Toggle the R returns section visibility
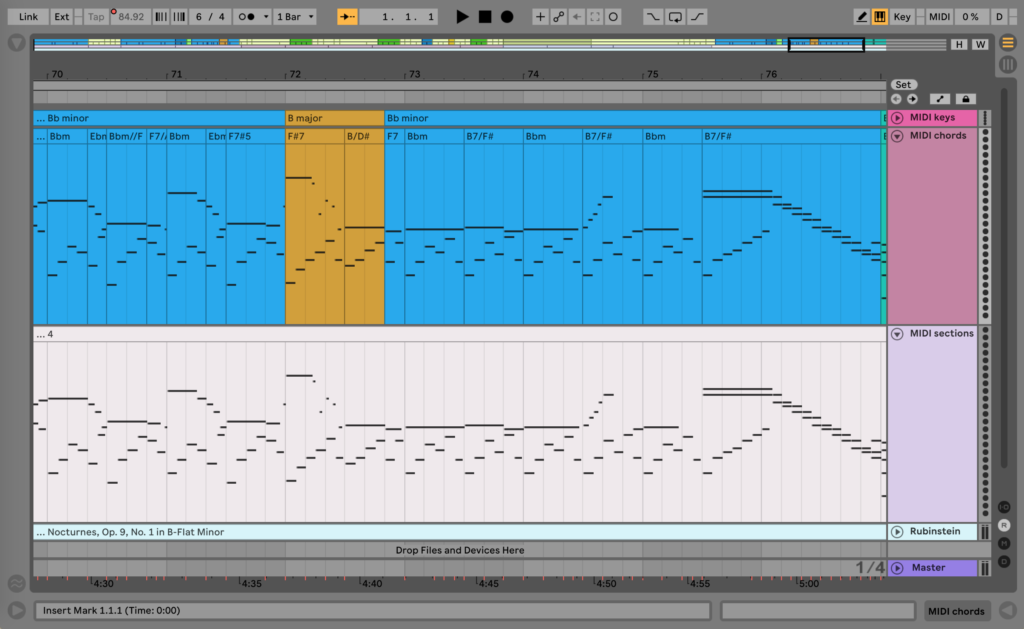This screenshot has height=629, width=1024. point(1004,525)
